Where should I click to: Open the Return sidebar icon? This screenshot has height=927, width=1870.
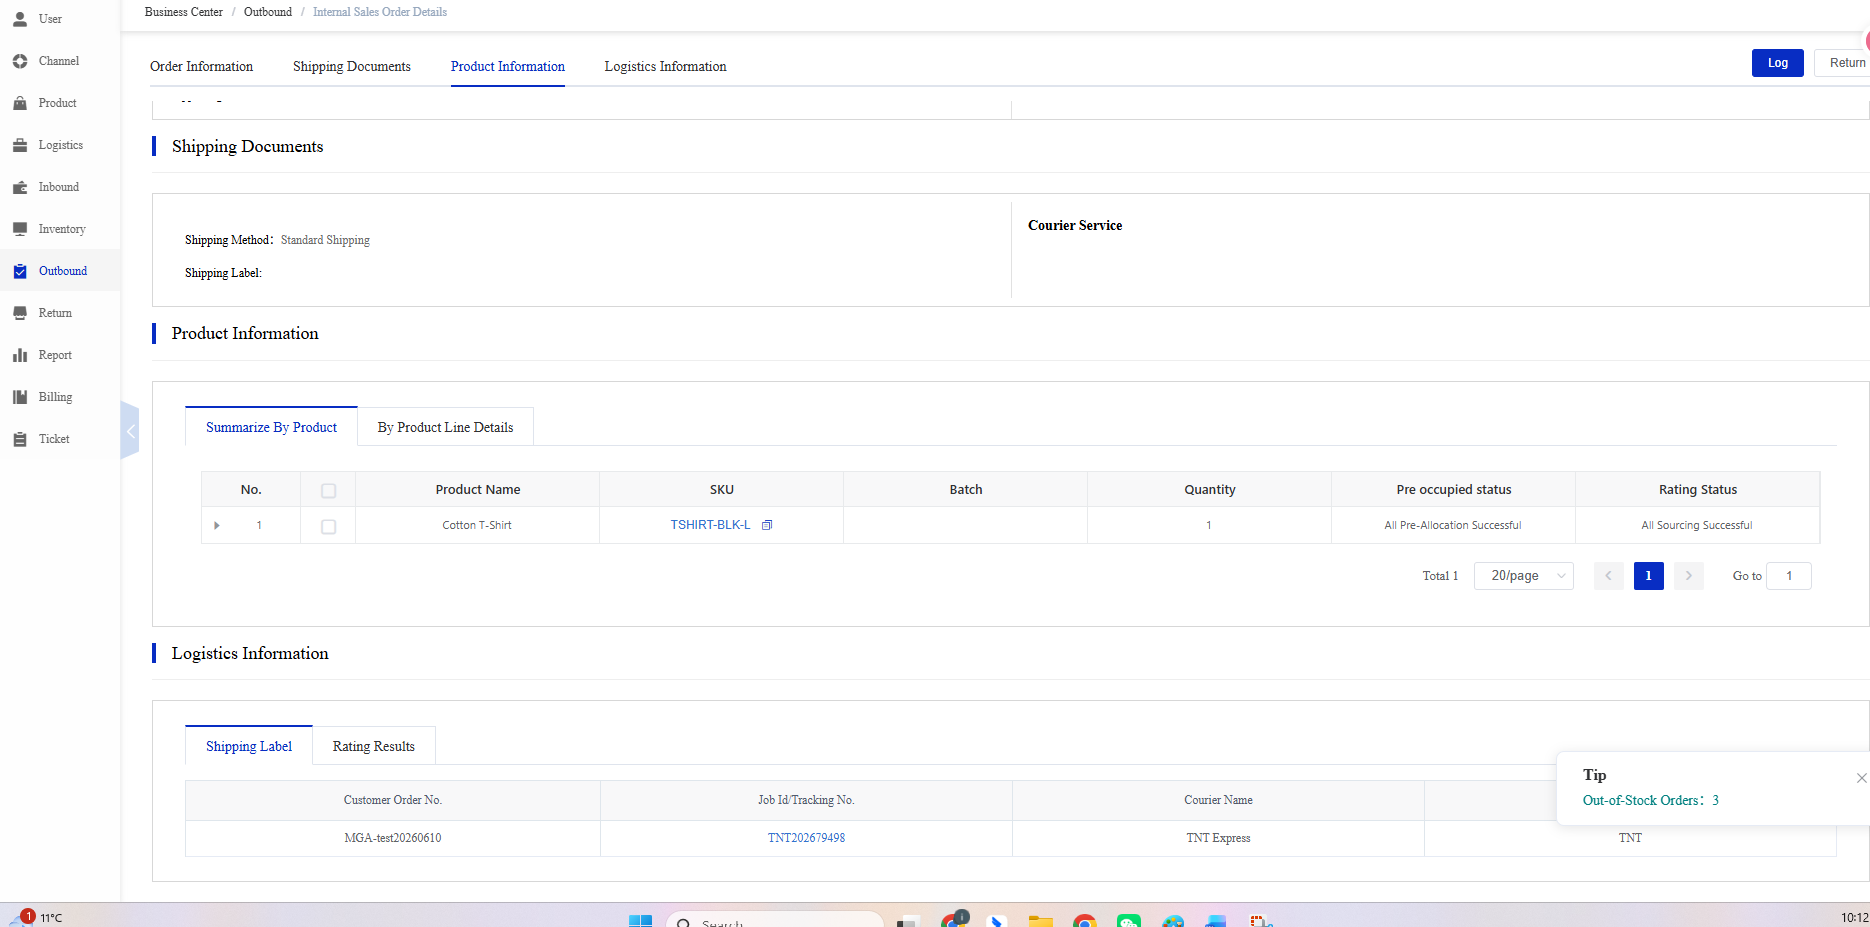(20, 313)
